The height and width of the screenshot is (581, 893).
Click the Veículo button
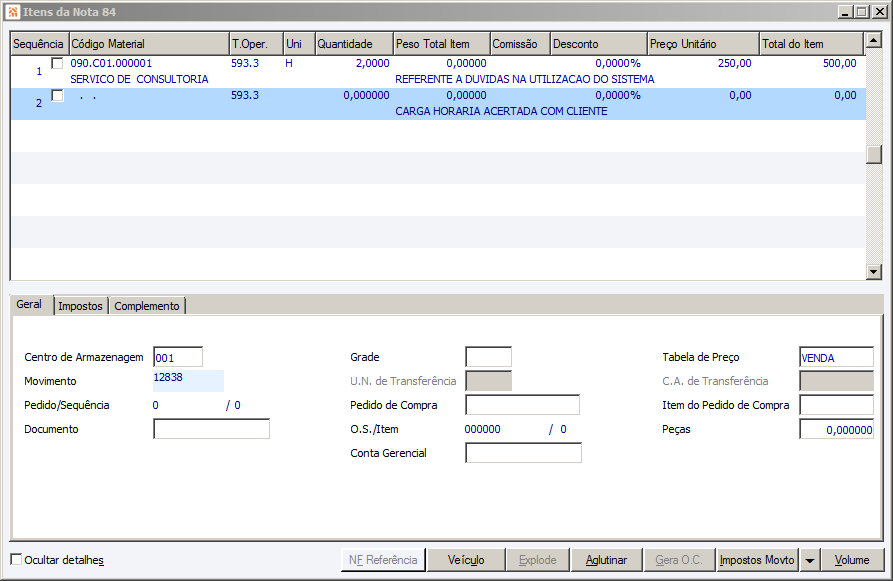tap(466, 560)
